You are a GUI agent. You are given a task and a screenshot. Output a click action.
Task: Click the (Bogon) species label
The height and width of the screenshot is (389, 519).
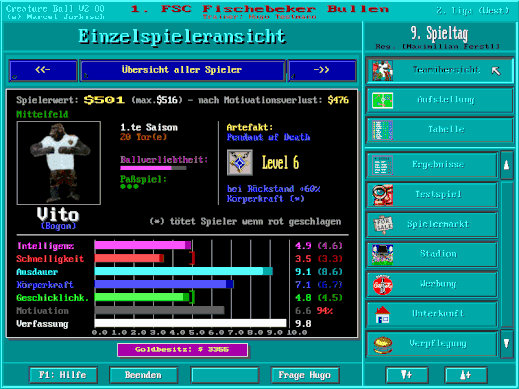pos(58,226)
